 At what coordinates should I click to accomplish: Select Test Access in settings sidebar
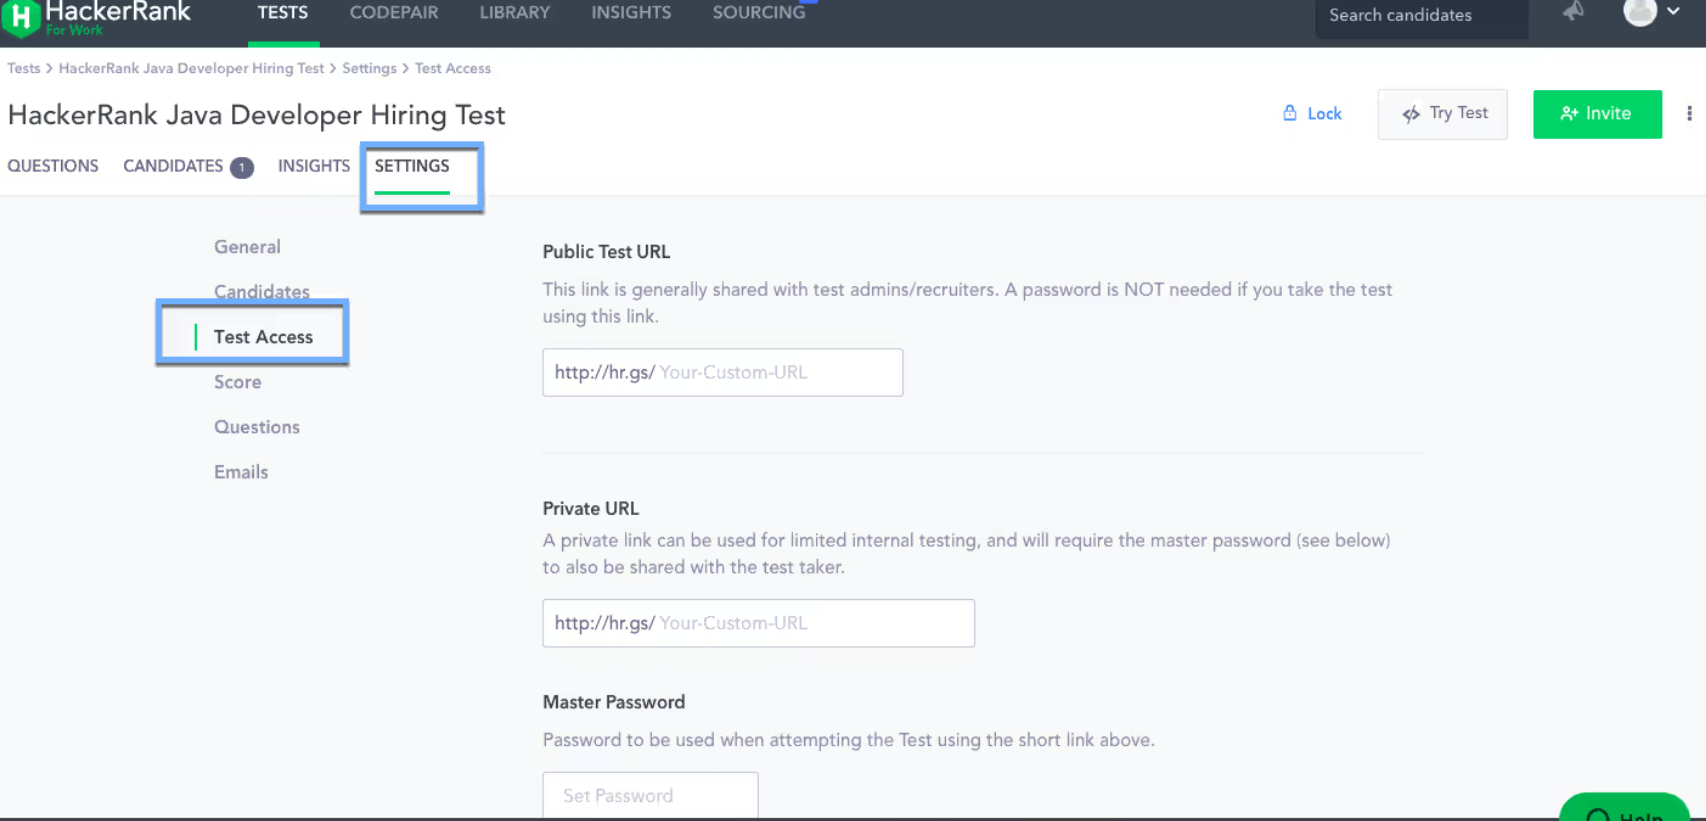pos(263,337)
